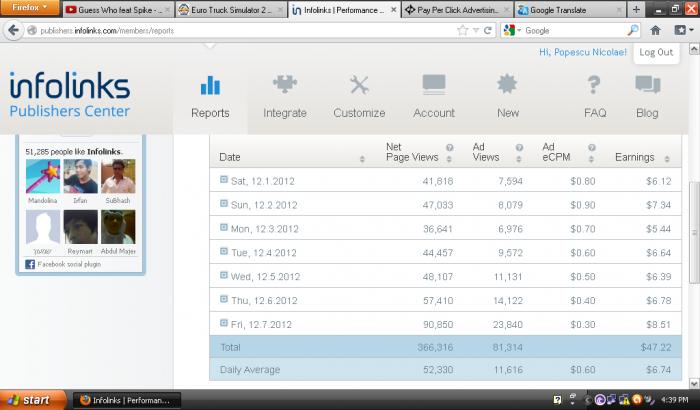Screen dimensions: 700x410
Task: Switch to the Pay Per Click Advertising tab
Action: click(457, 10)
